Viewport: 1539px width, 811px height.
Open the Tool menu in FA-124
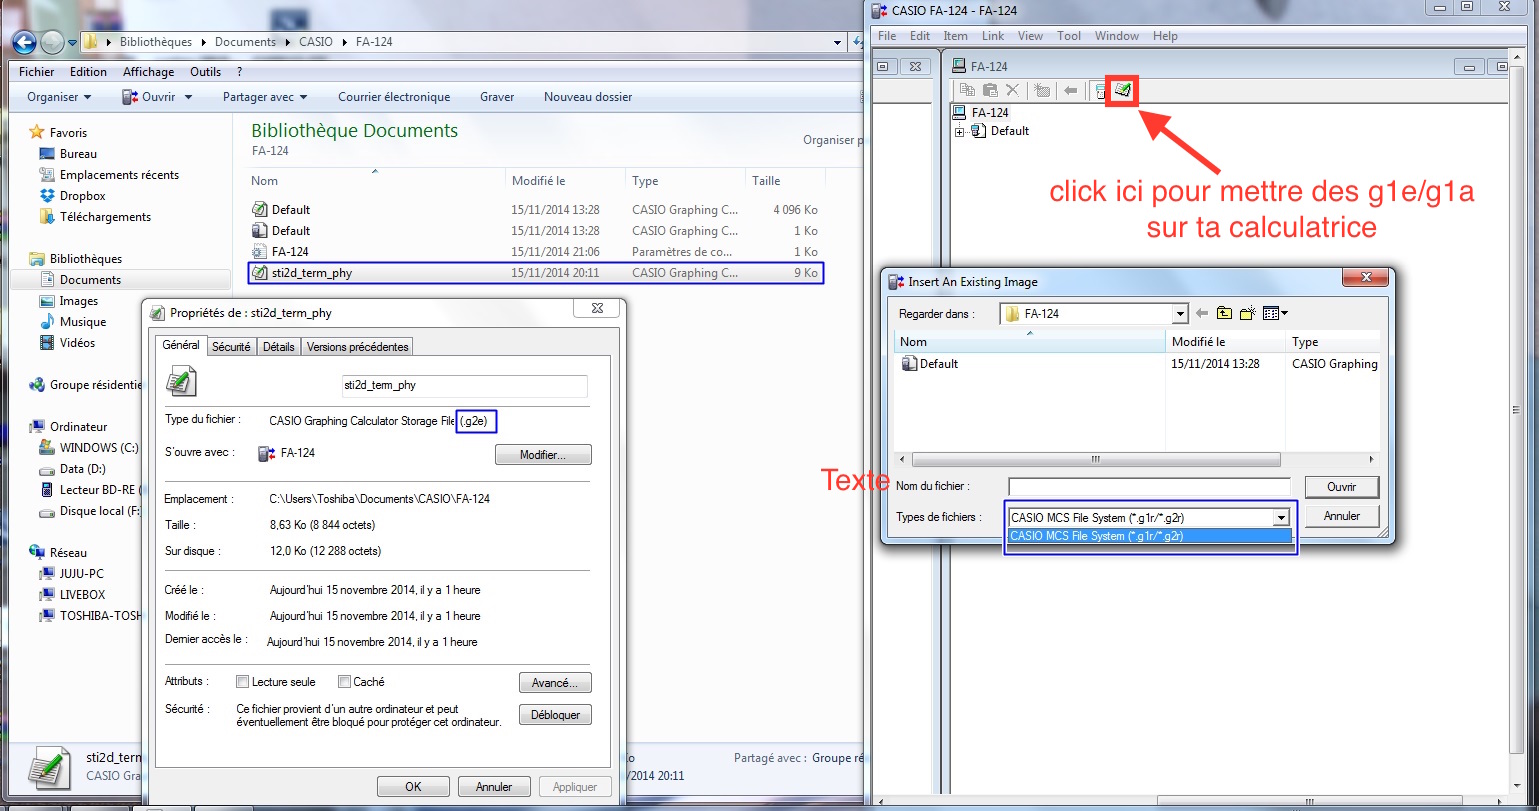coord(1069,36)
